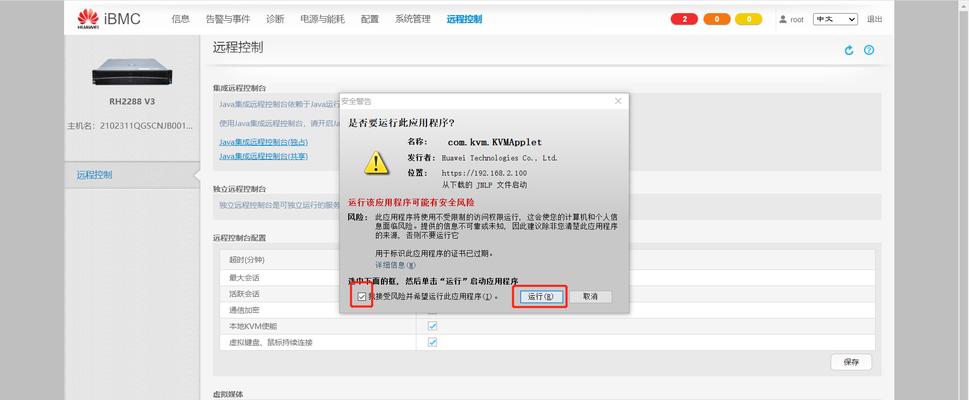Image resolution: width=969 pixels, height=400 pixels.
Task: Click the https://192.168.2.100 location text
Action: pos(484,173)
